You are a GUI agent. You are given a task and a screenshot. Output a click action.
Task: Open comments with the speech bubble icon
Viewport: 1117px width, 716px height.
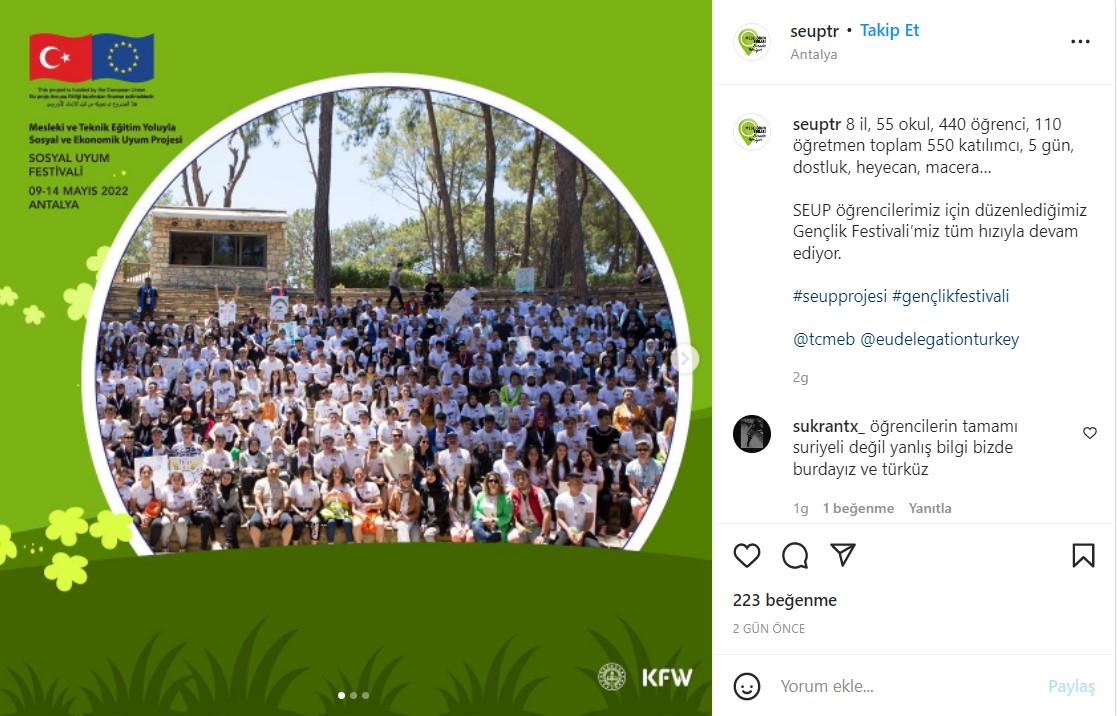[794, 556]
